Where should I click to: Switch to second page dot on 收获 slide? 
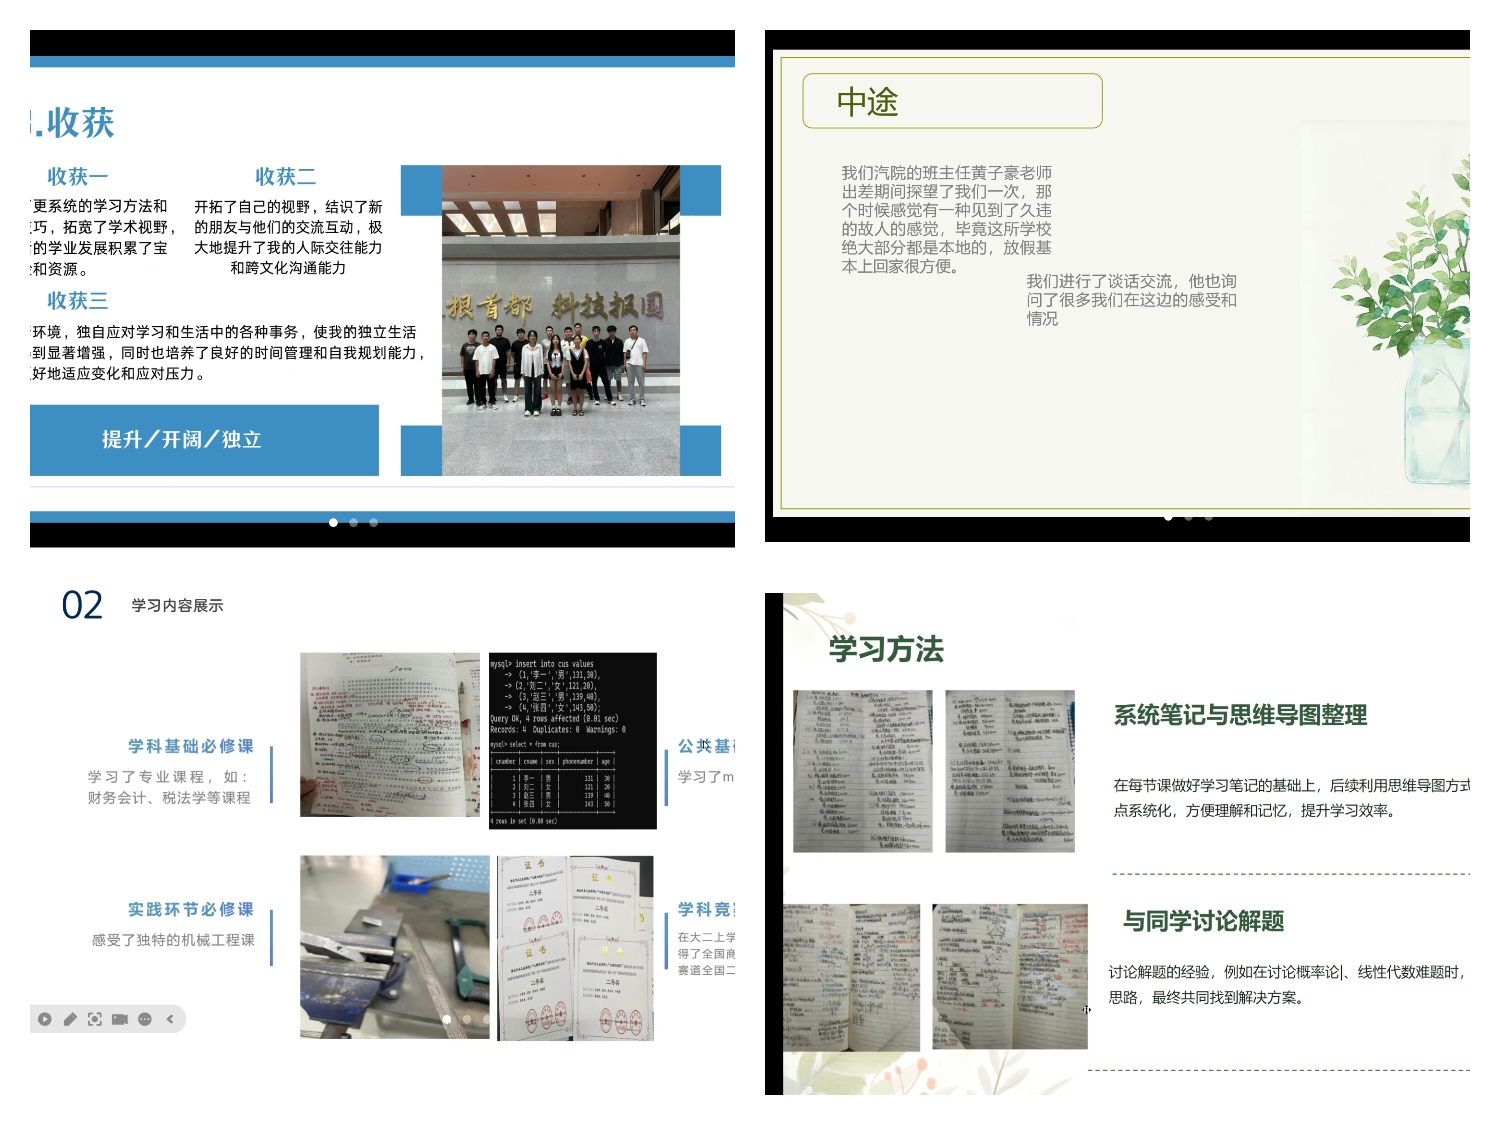point(353,522)
